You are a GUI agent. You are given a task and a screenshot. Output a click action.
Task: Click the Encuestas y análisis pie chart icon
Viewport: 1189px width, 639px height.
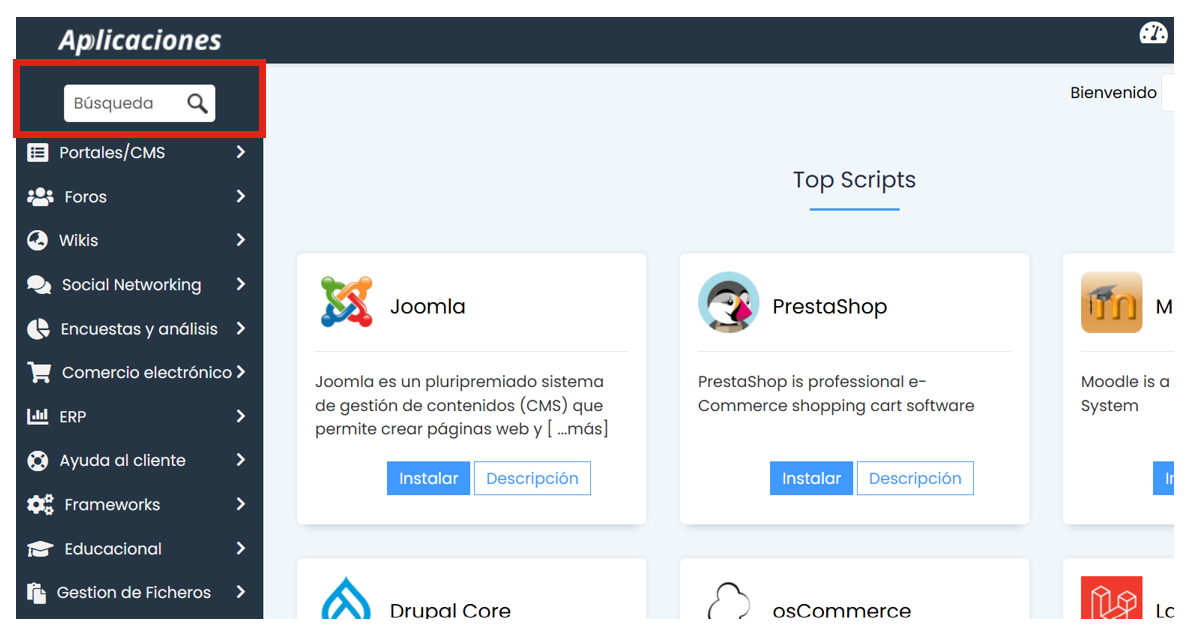pyautogui.click(x=38, y=329)
